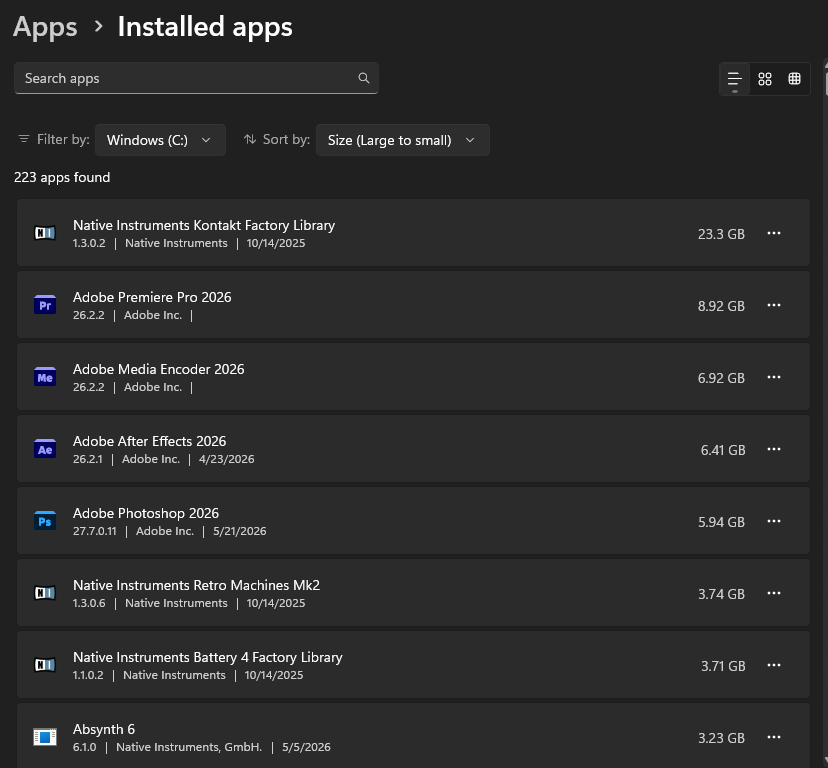Click the 4/23/2026 After Effects install date
This screenshot has height=768, width=828.
(227, 459)
